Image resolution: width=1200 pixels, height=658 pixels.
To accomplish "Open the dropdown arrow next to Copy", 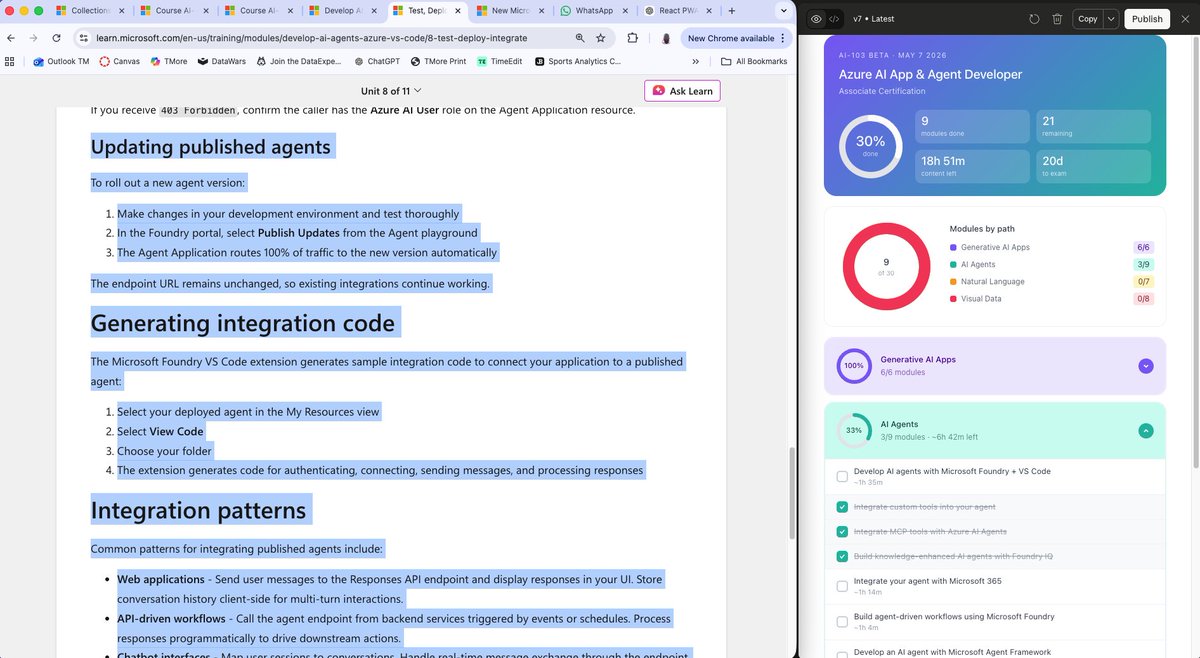I will [x=1113, y=18].
